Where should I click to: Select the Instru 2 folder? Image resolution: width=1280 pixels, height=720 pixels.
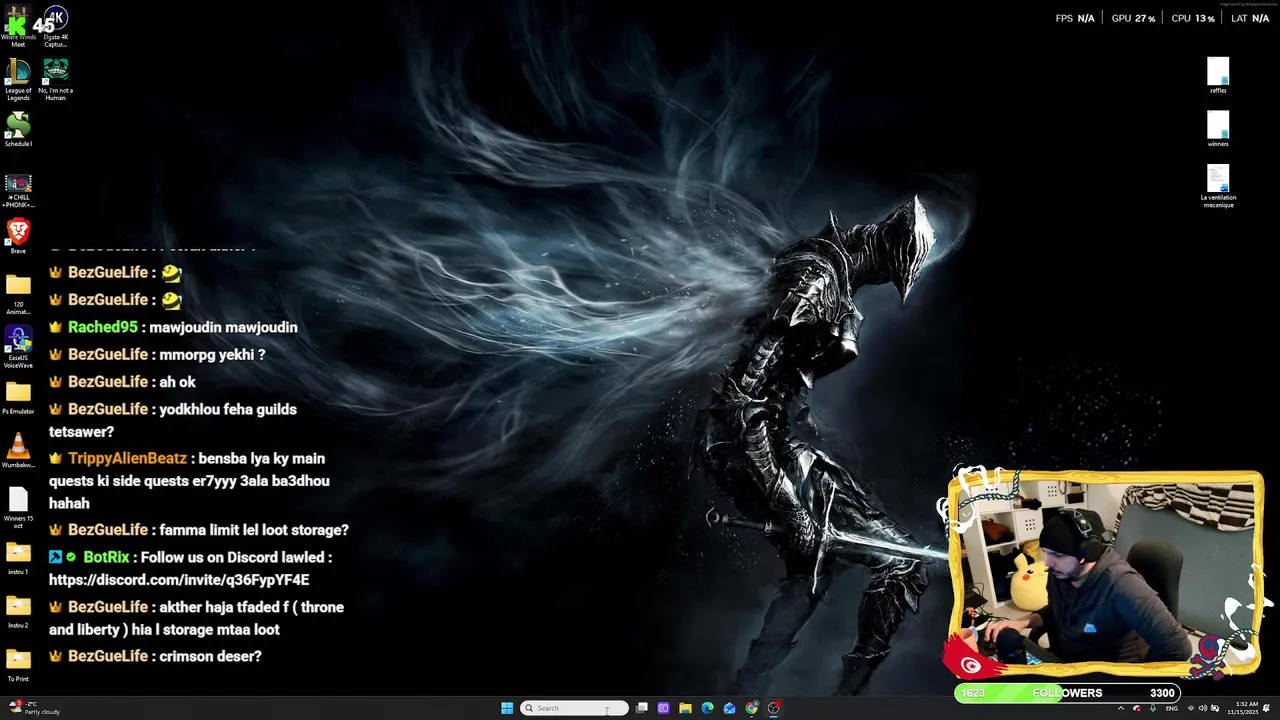(x=18, y=611)
